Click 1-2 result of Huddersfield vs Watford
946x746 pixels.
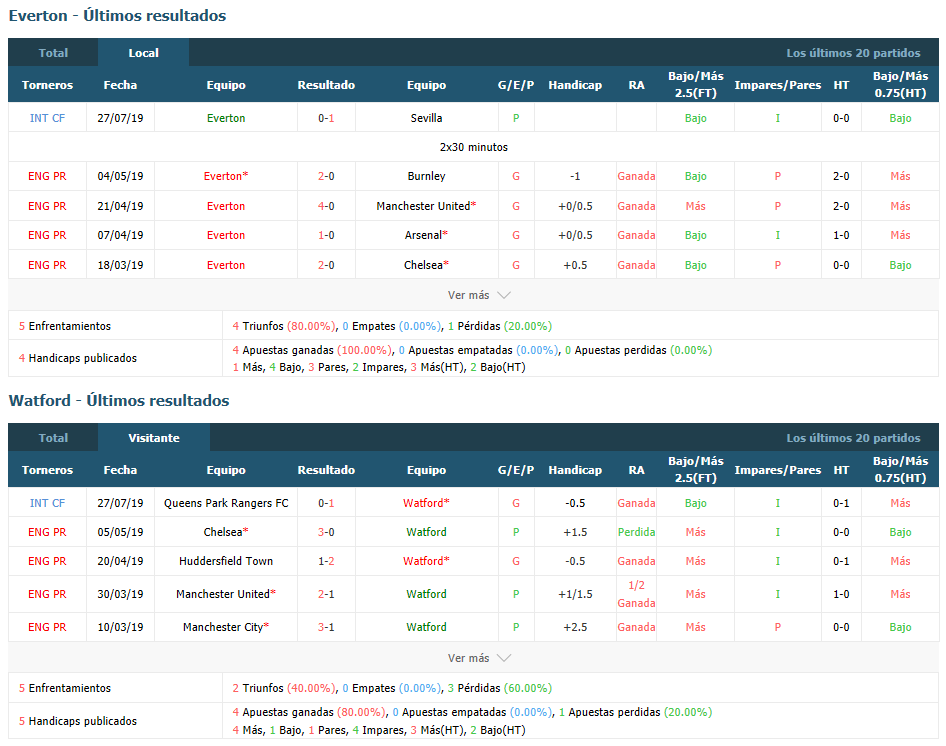point(326,561)
